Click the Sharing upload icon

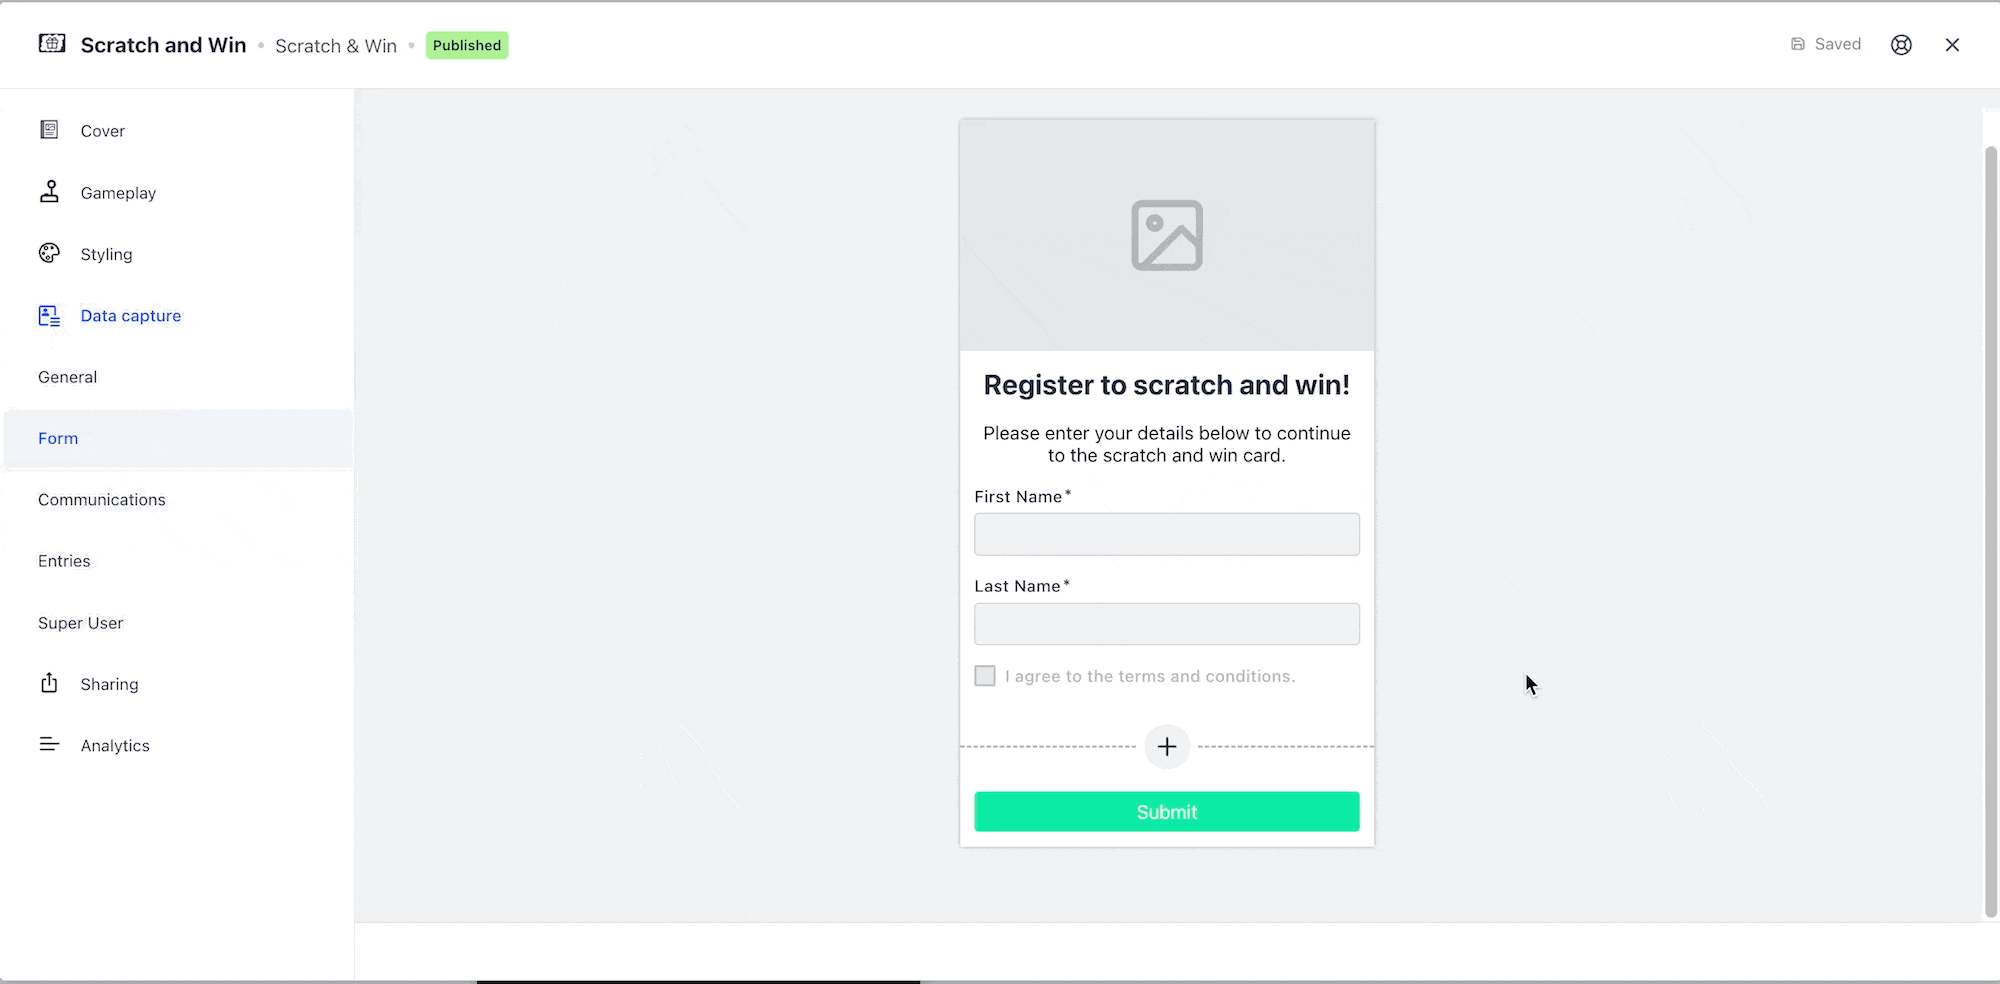pyautogui.click(x=49, y=683)
